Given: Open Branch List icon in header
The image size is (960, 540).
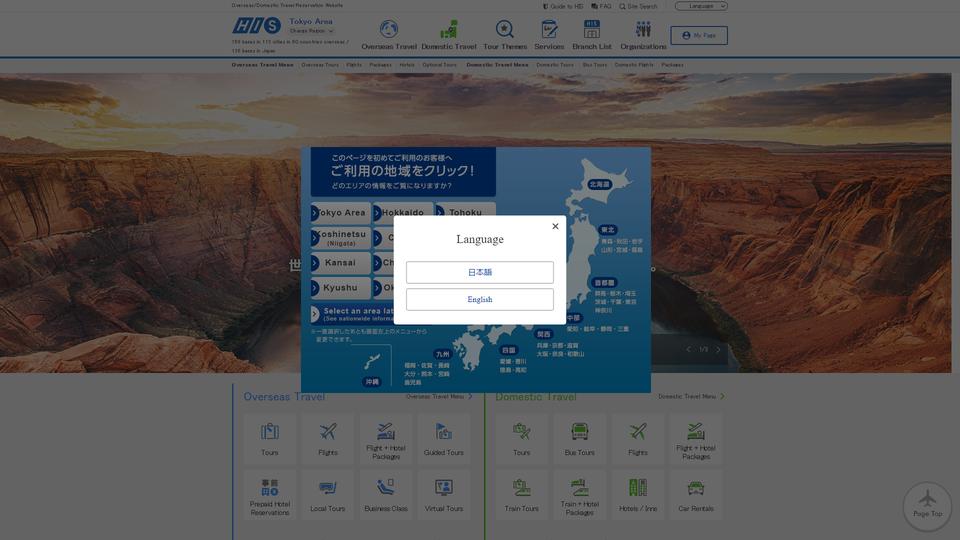Looking at the screenshot, I should pos(591,35).
